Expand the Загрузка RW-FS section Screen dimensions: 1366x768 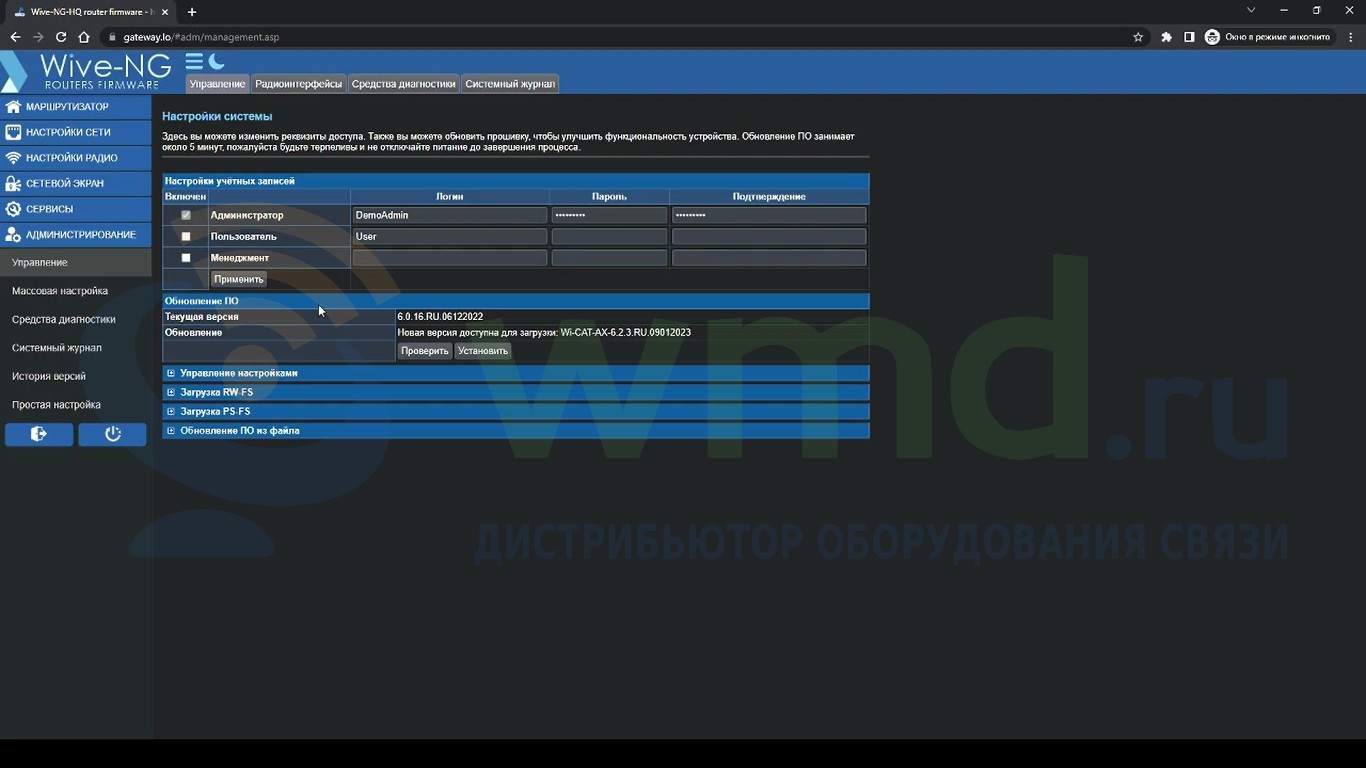[x=215, y=392]
